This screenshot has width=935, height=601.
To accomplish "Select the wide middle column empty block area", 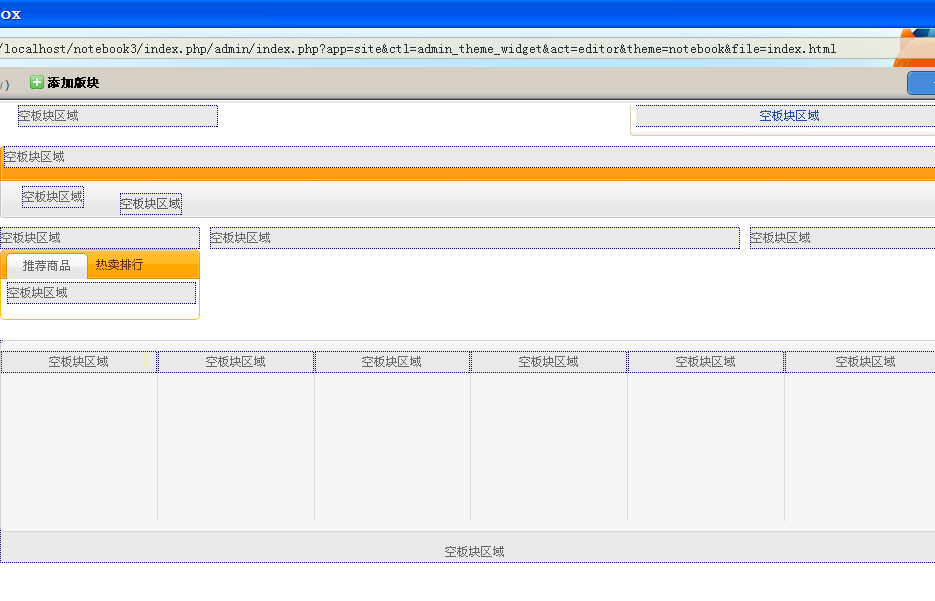I will 474,238.
